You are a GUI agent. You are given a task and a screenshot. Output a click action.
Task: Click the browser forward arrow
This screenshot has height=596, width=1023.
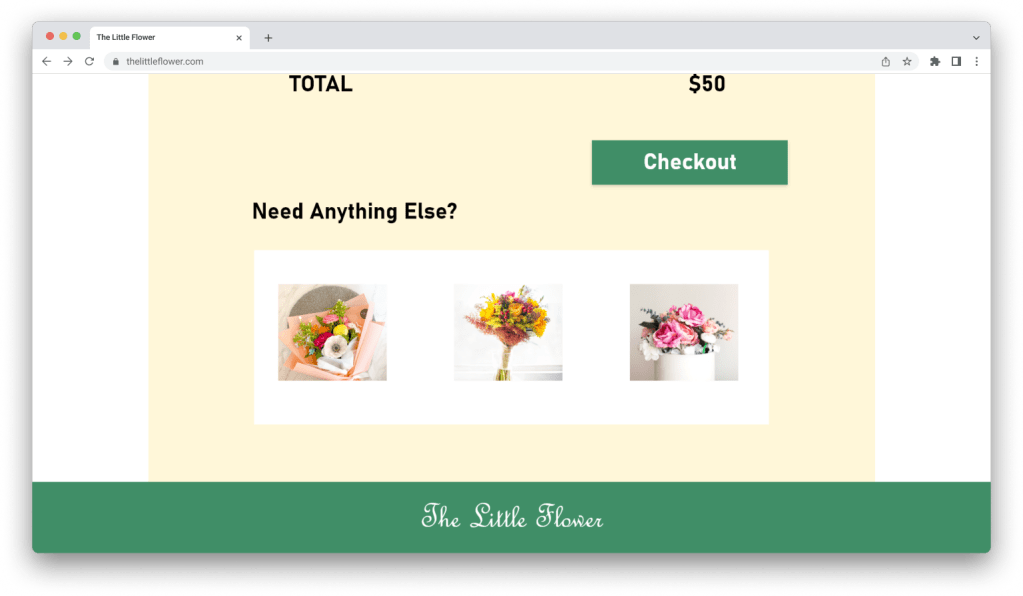68,61
